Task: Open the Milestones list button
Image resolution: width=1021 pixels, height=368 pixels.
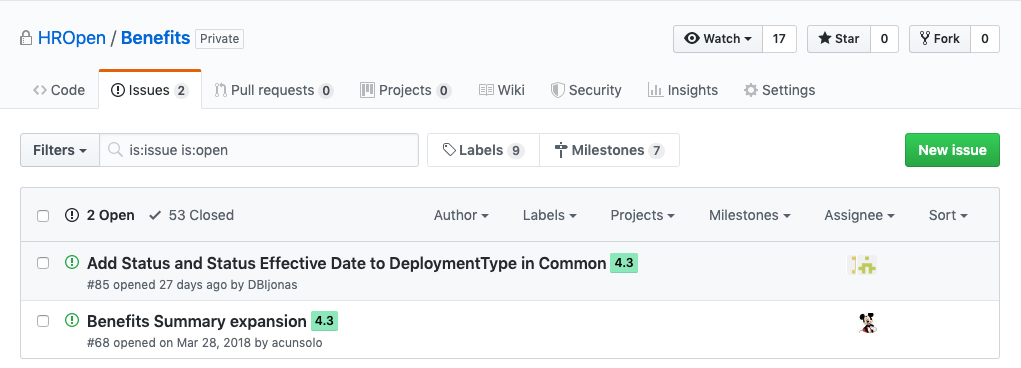Action: click(609, 150)
